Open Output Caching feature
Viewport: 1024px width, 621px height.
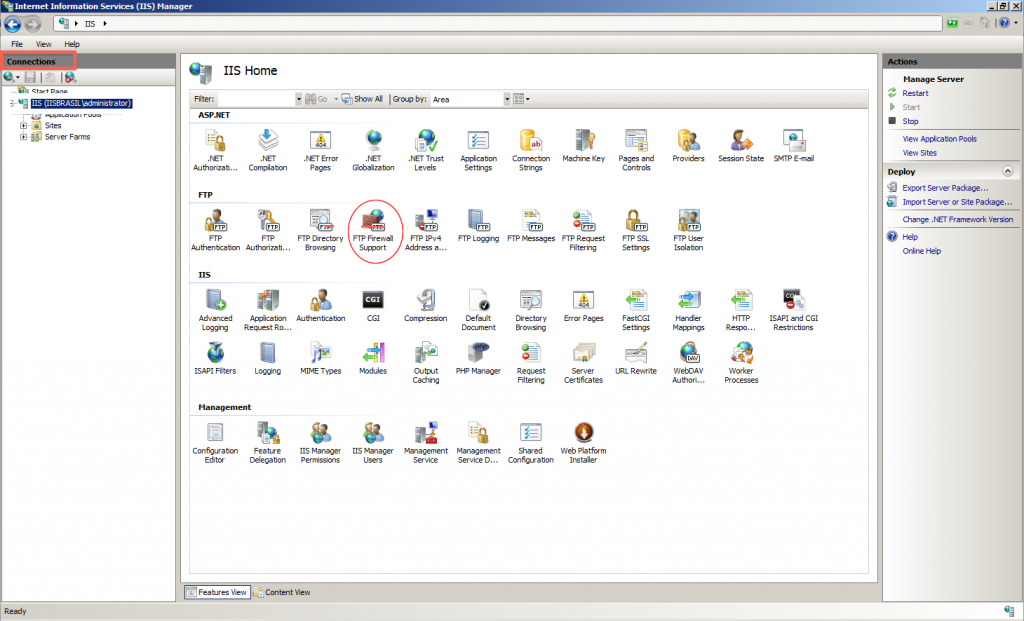coord(425,362)
